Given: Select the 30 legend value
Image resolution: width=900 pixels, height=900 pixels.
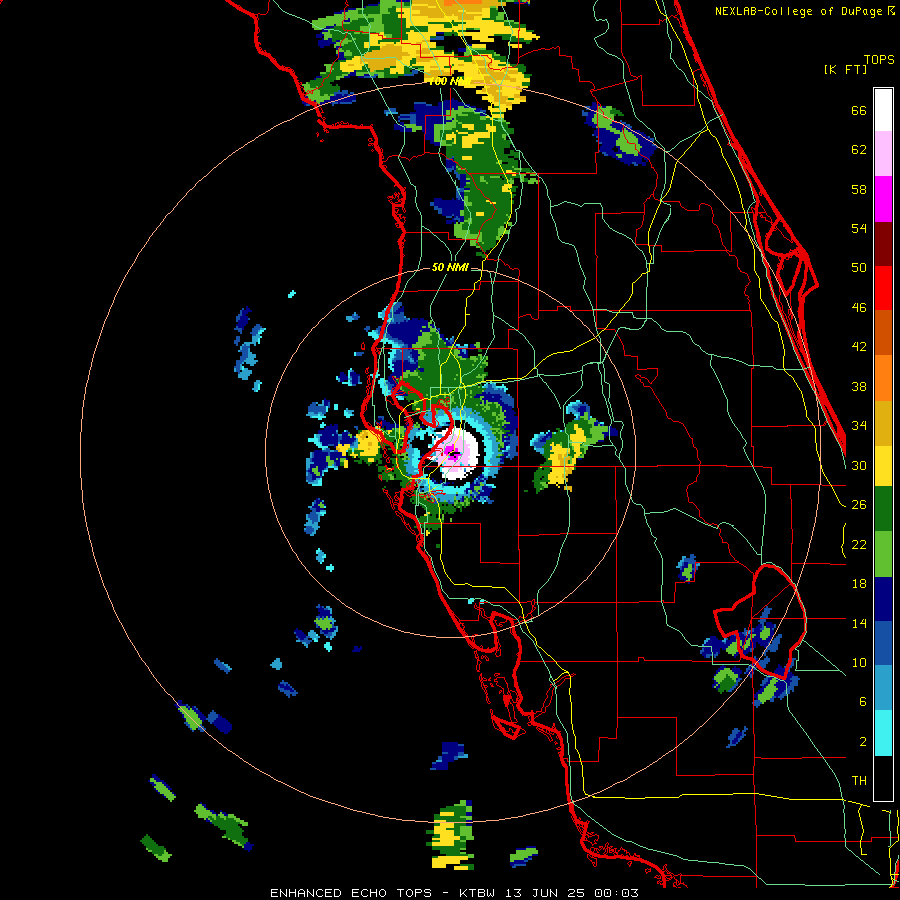Looking at the screenshot, I should pos(859,465).
